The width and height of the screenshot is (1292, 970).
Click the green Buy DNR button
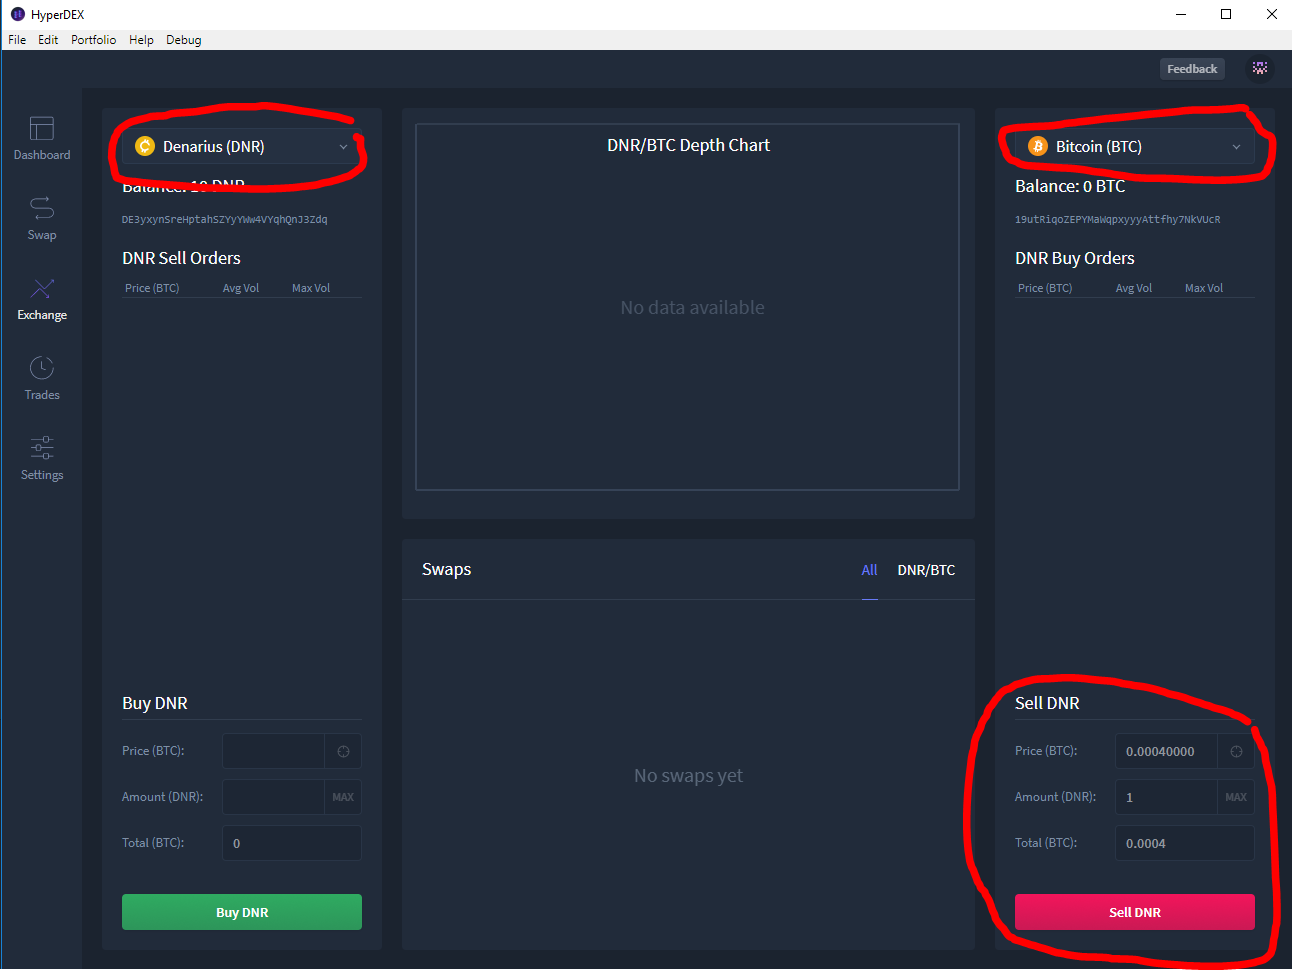point(242,912)
